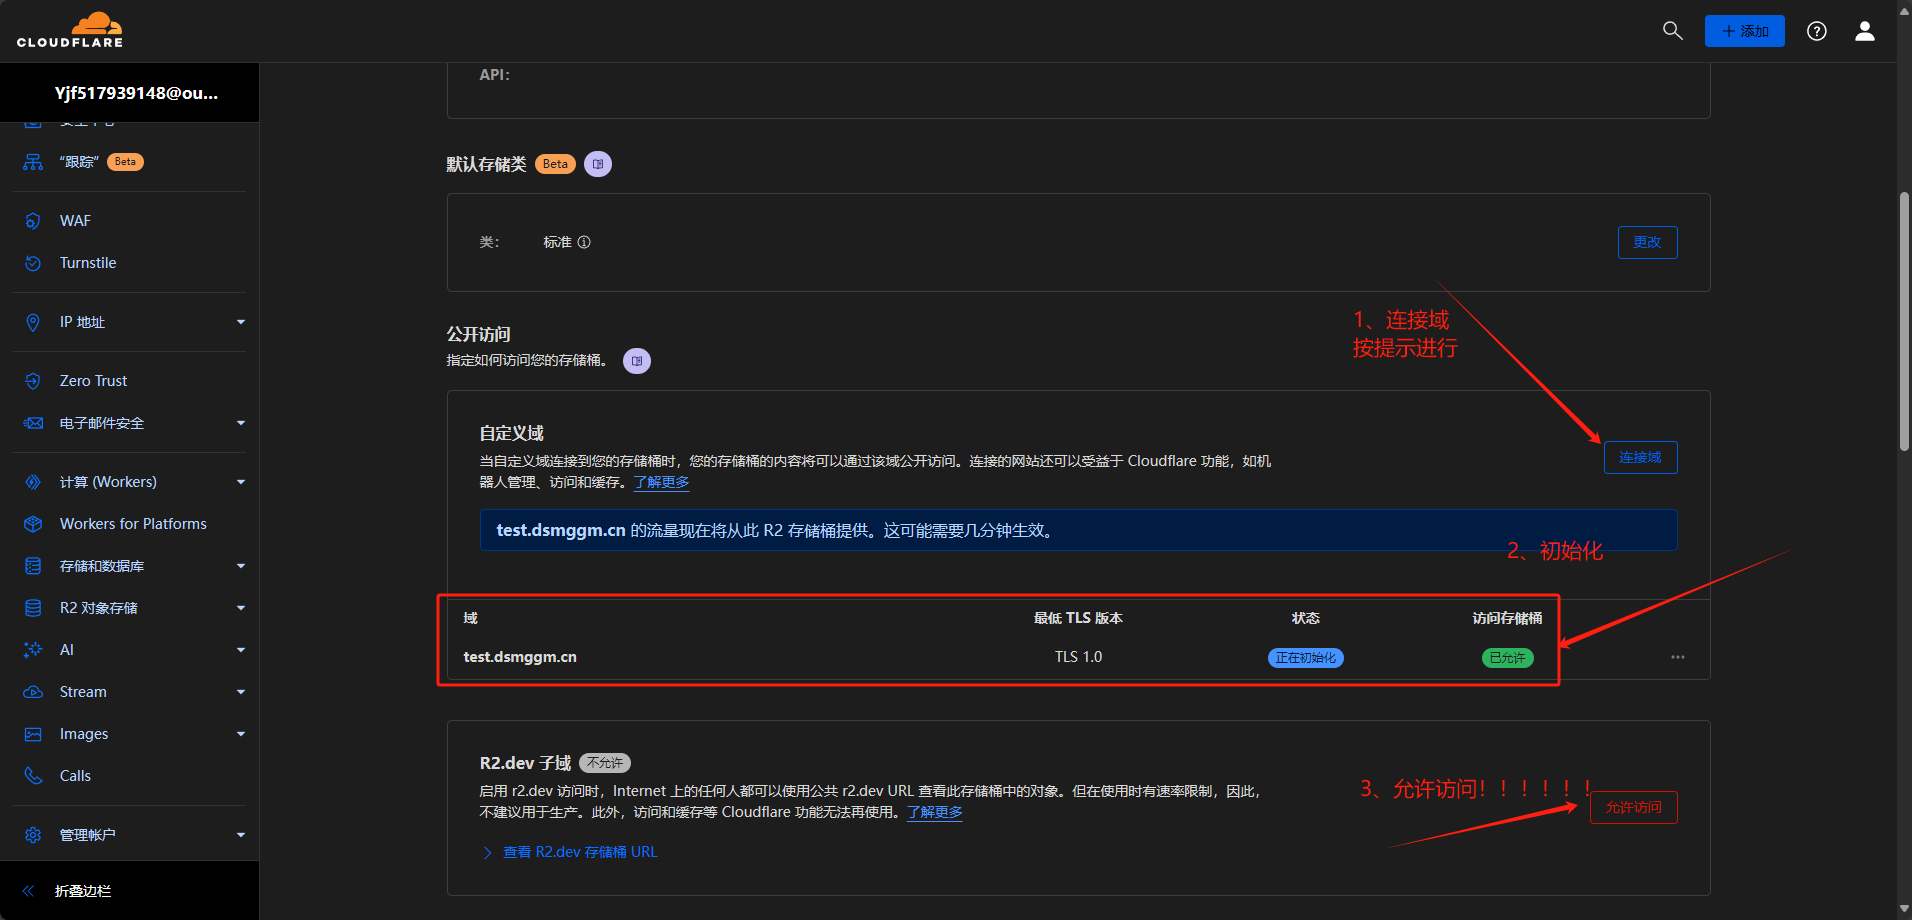
Task: Click the 正在初始化 status badge
Action: [x=1305, y=658]
